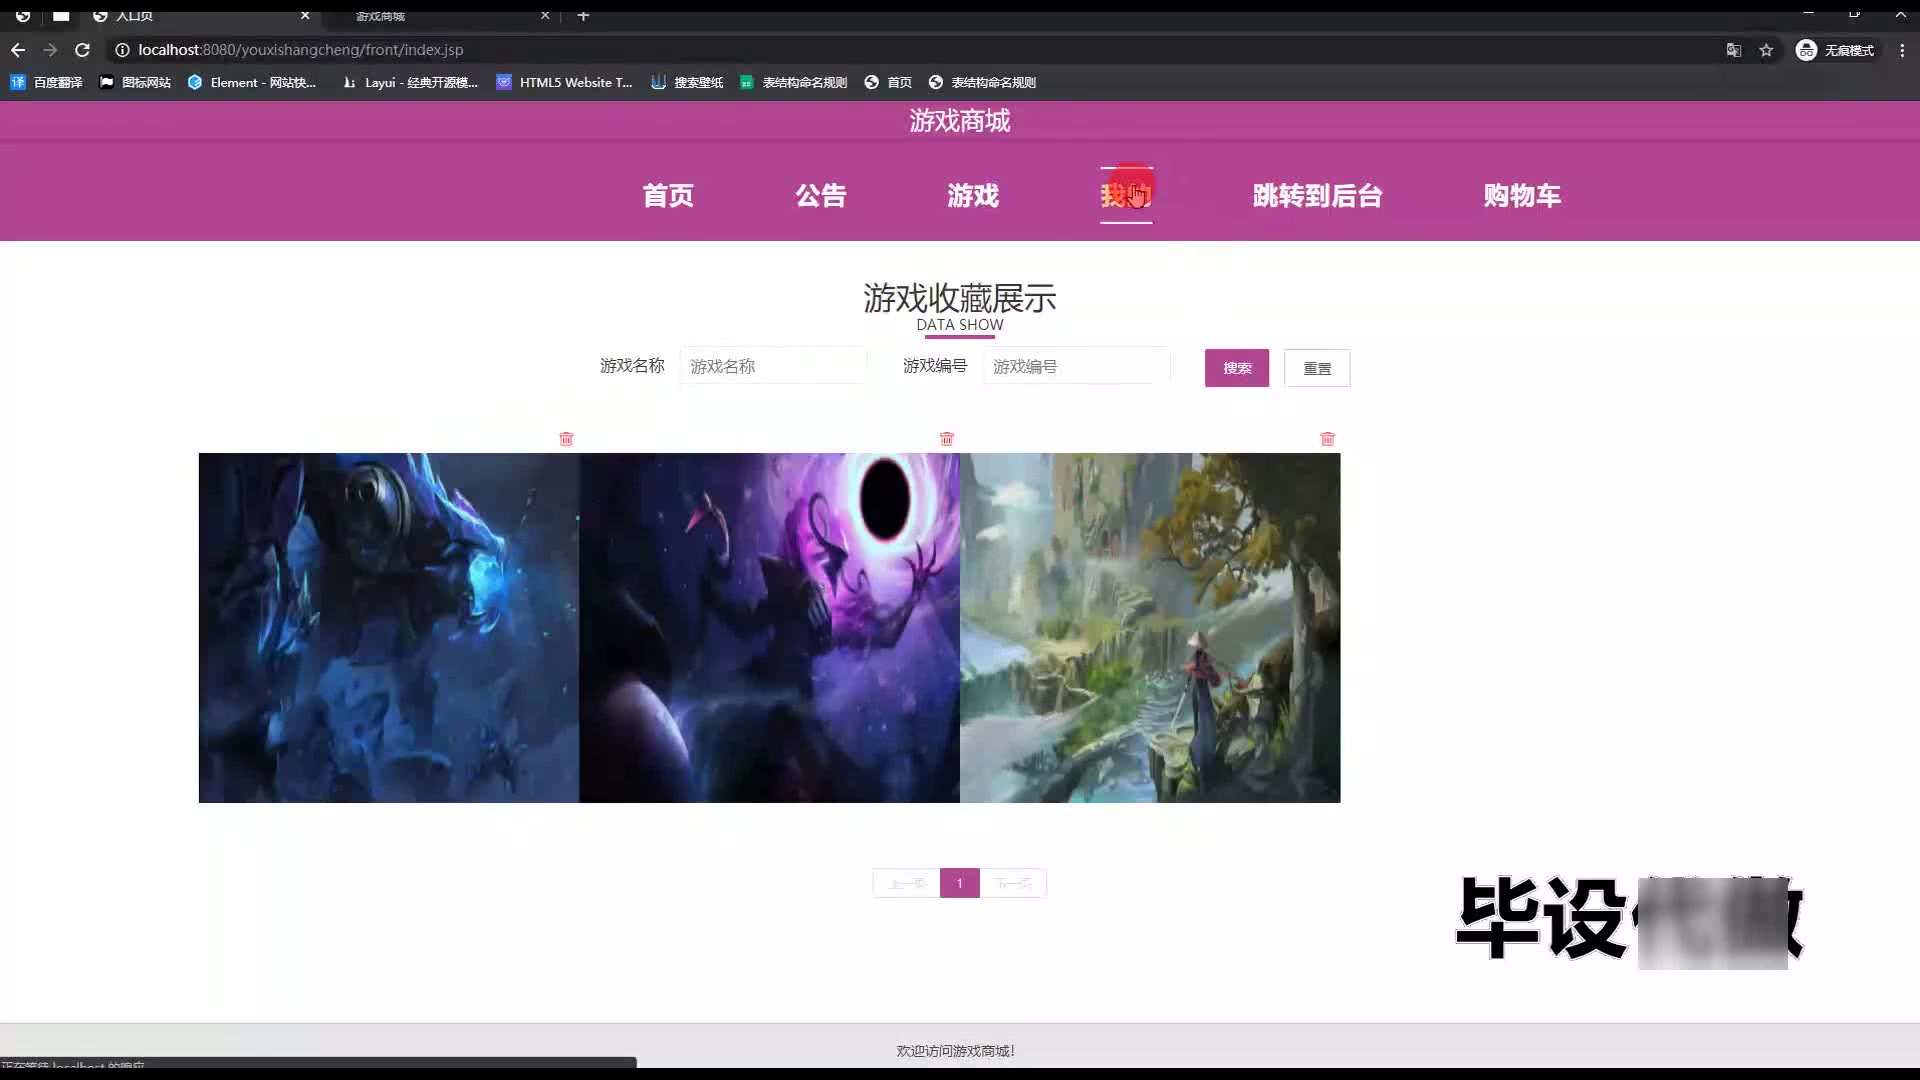Viewport: 1920px width, 1080px height.
Task: Reload the page with refresh icon
Action: pyautogui.click(x=83, y=50)
